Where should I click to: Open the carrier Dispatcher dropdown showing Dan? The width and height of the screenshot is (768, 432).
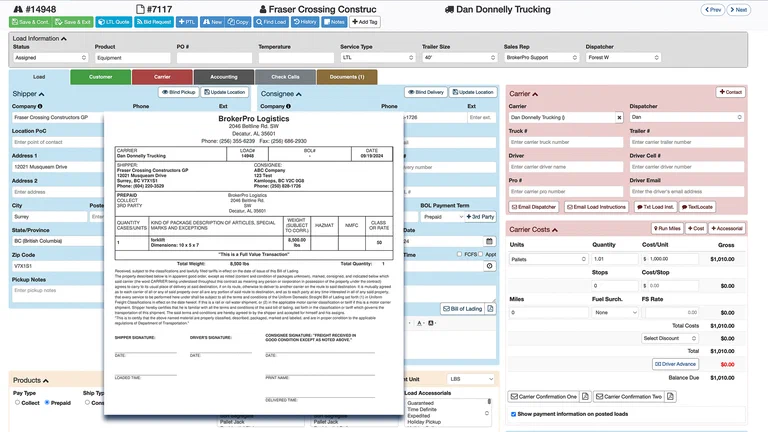[687, 118]
